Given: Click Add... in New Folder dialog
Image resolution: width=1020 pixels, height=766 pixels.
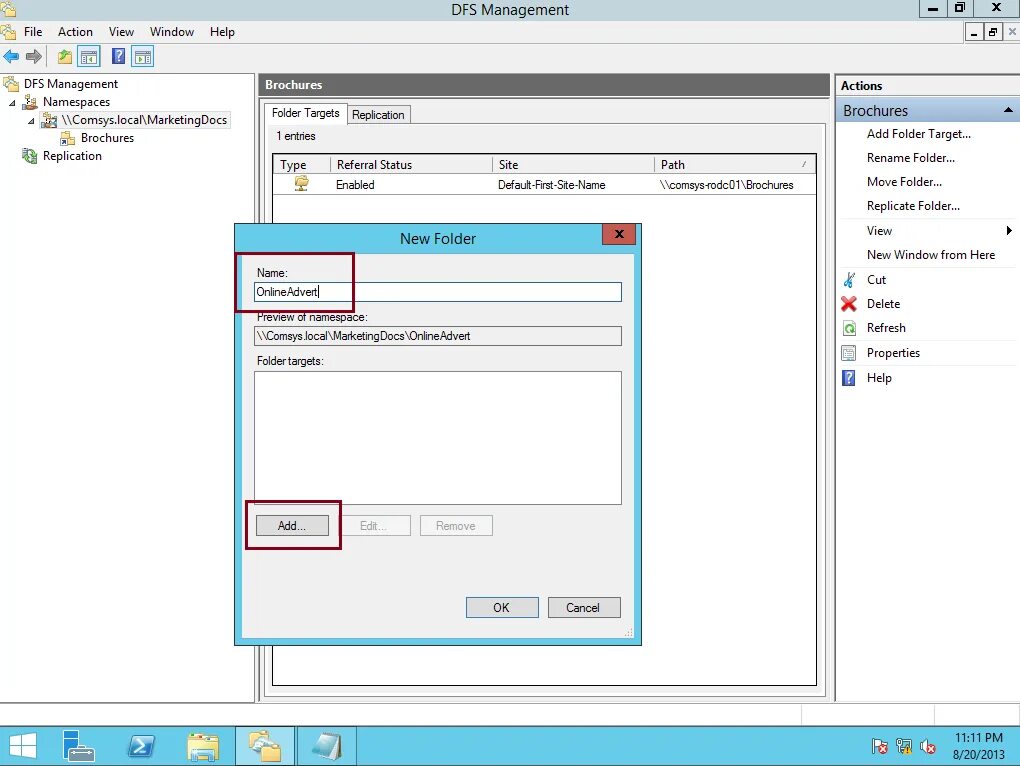Looking at the screenshot, I should pos(292,525).
